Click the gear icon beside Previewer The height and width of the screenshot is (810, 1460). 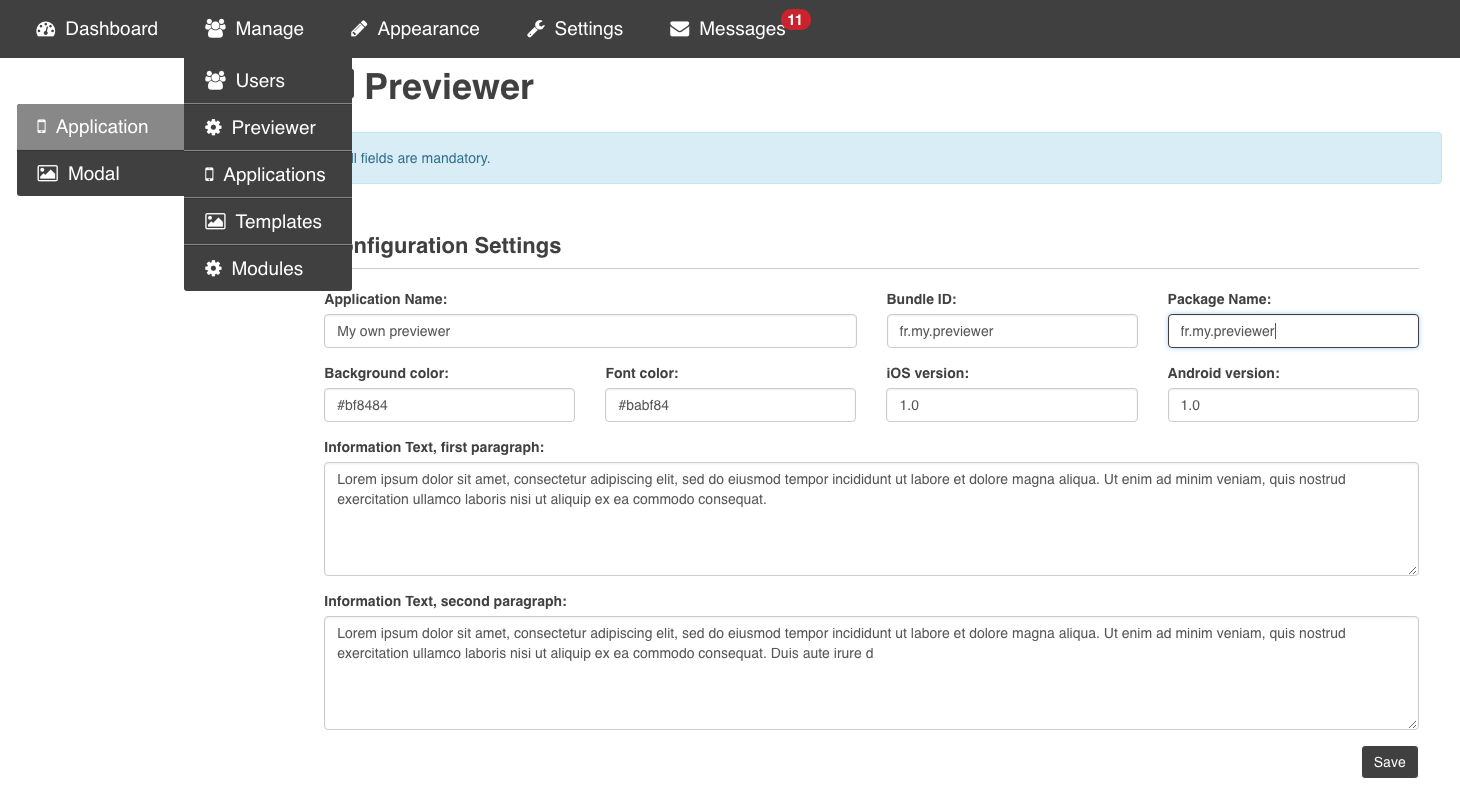coord(213,128)
